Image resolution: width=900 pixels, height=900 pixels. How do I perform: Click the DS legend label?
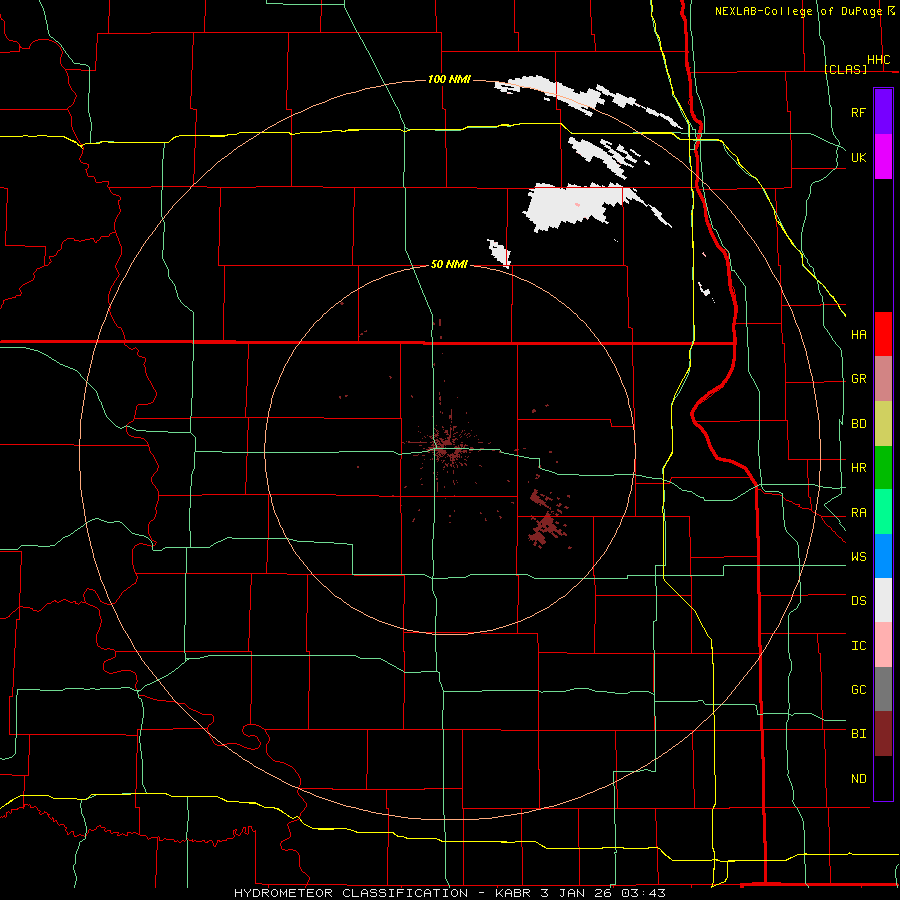858,601
